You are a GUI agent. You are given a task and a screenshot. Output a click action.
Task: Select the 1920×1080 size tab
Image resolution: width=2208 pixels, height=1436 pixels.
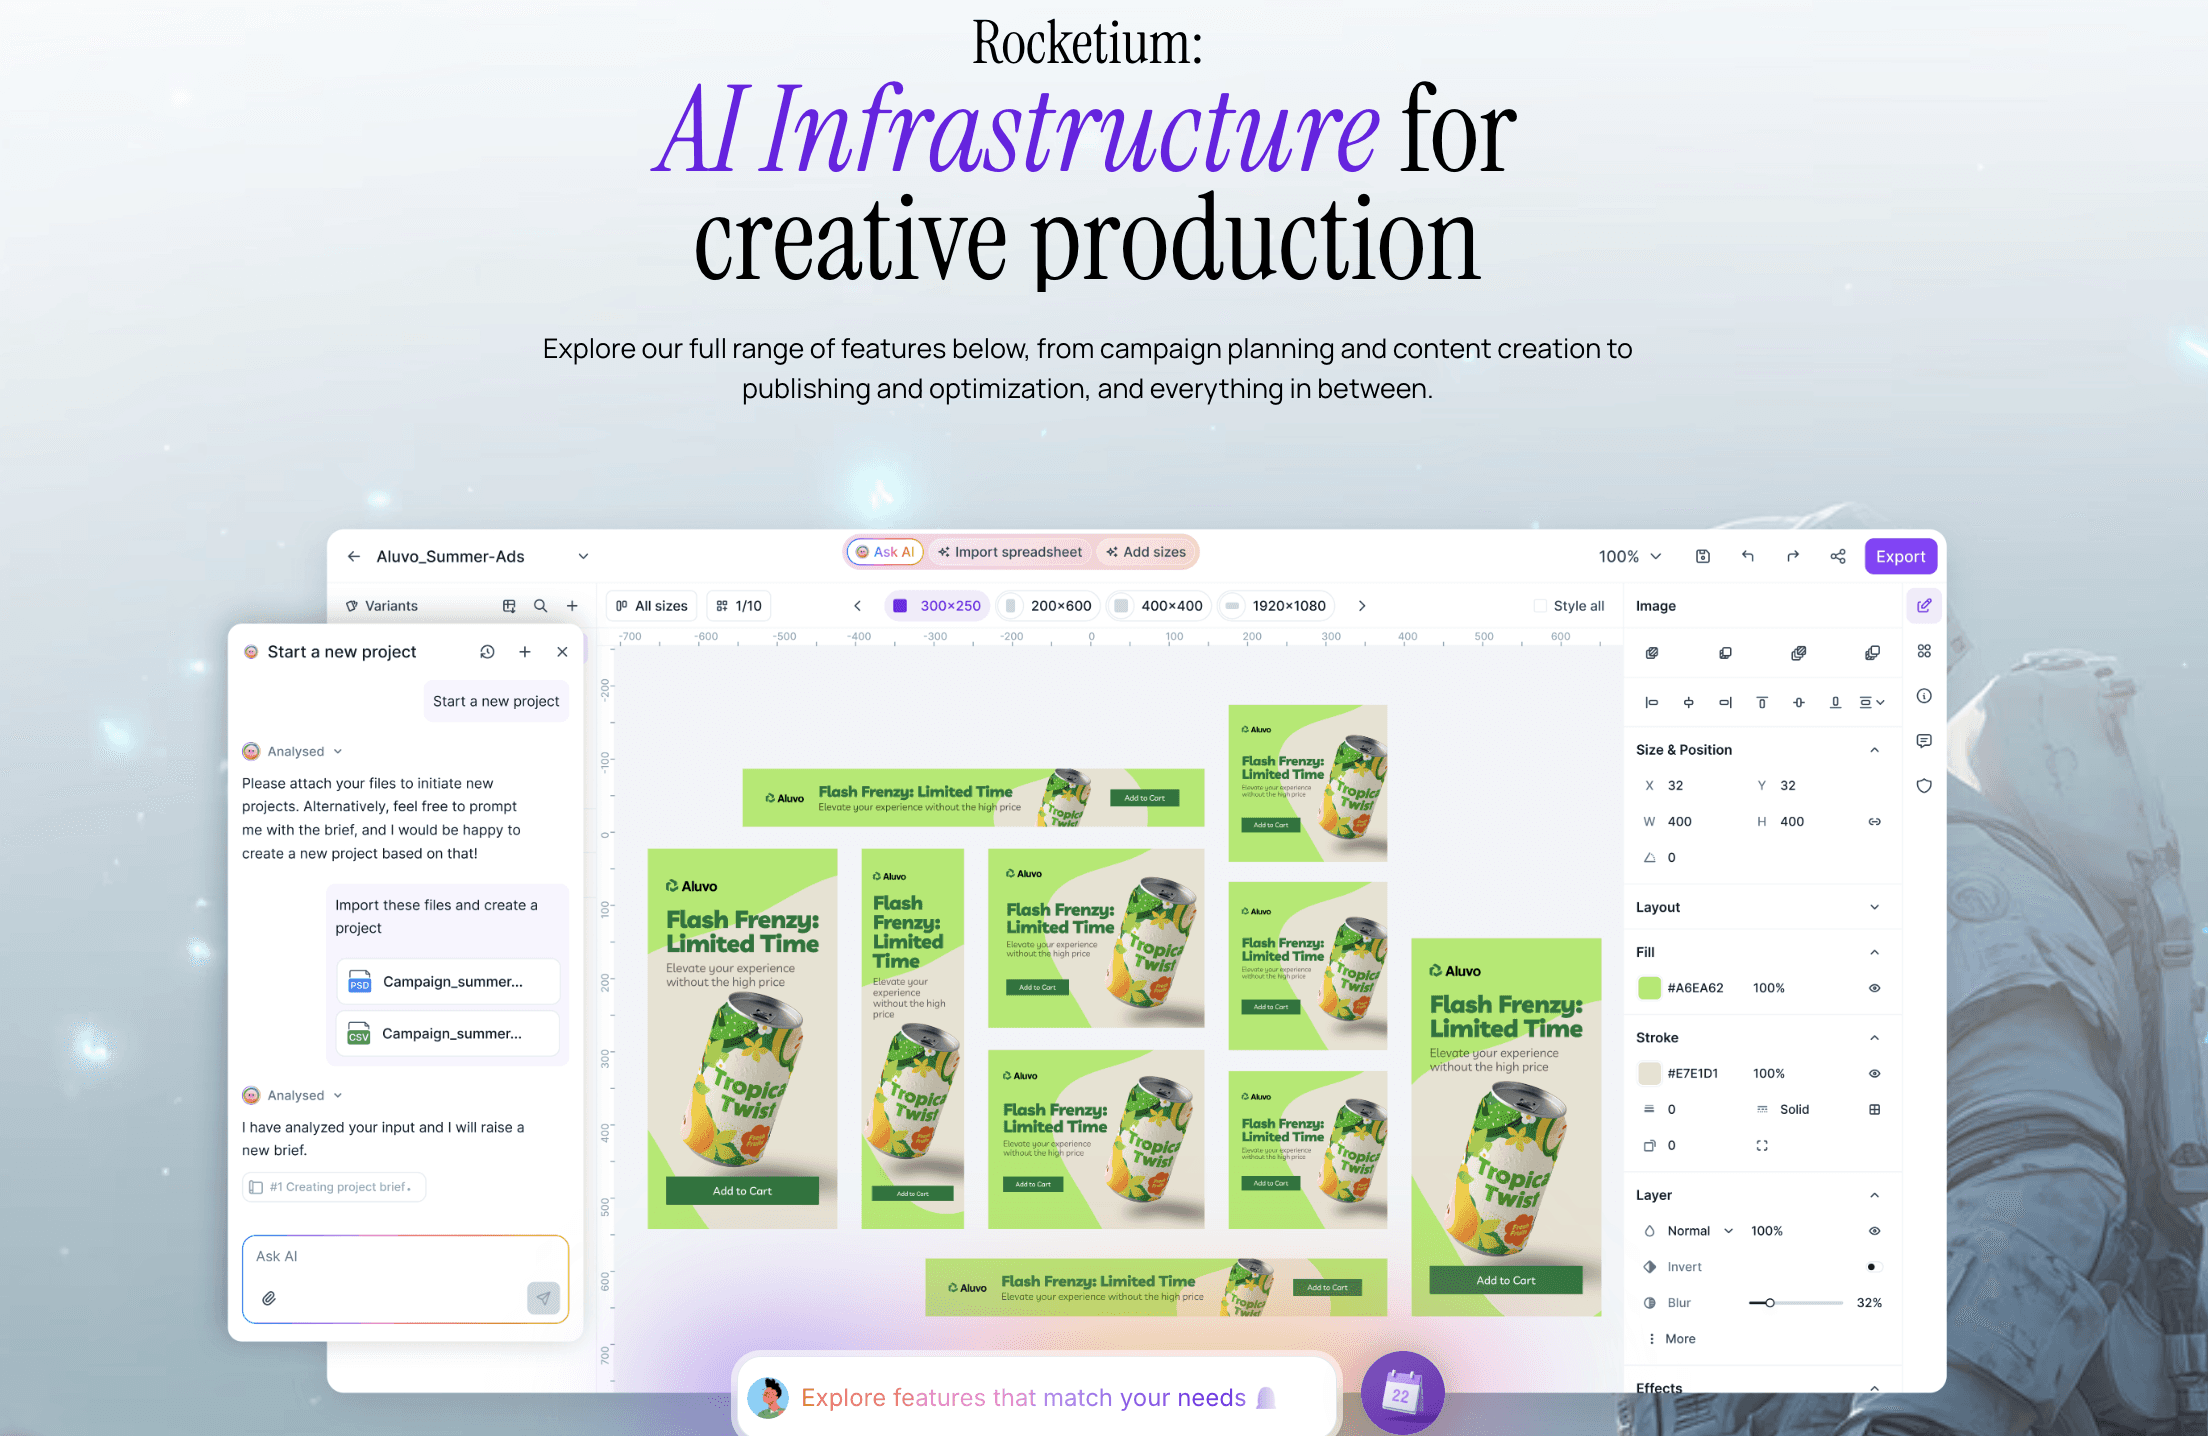(1276, 606)
